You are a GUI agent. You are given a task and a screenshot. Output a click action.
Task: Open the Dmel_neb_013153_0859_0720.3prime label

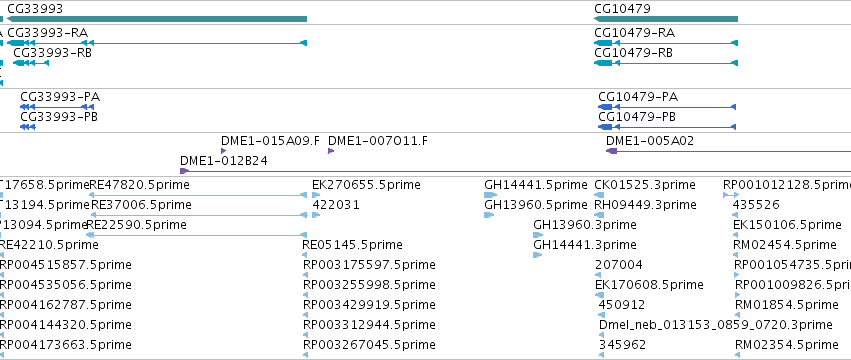pyautogui.click(x=715, y=325)
